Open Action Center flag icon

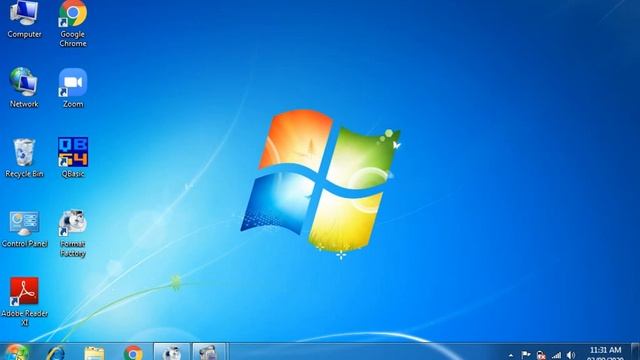(526, 356)
